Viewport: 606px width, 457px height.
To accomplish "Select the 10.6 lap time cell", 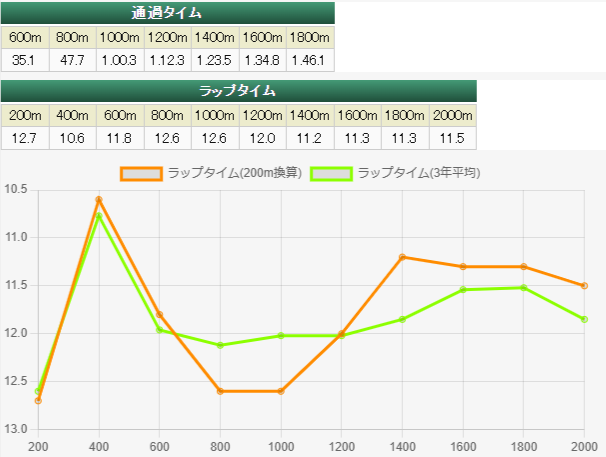I will tap(73, 138).
